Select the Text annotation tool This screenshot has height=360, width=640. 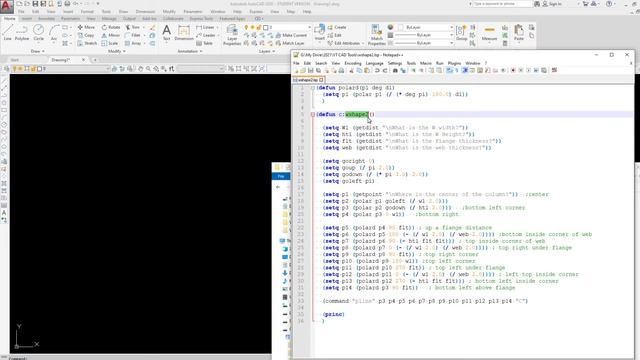pos(167,32)
